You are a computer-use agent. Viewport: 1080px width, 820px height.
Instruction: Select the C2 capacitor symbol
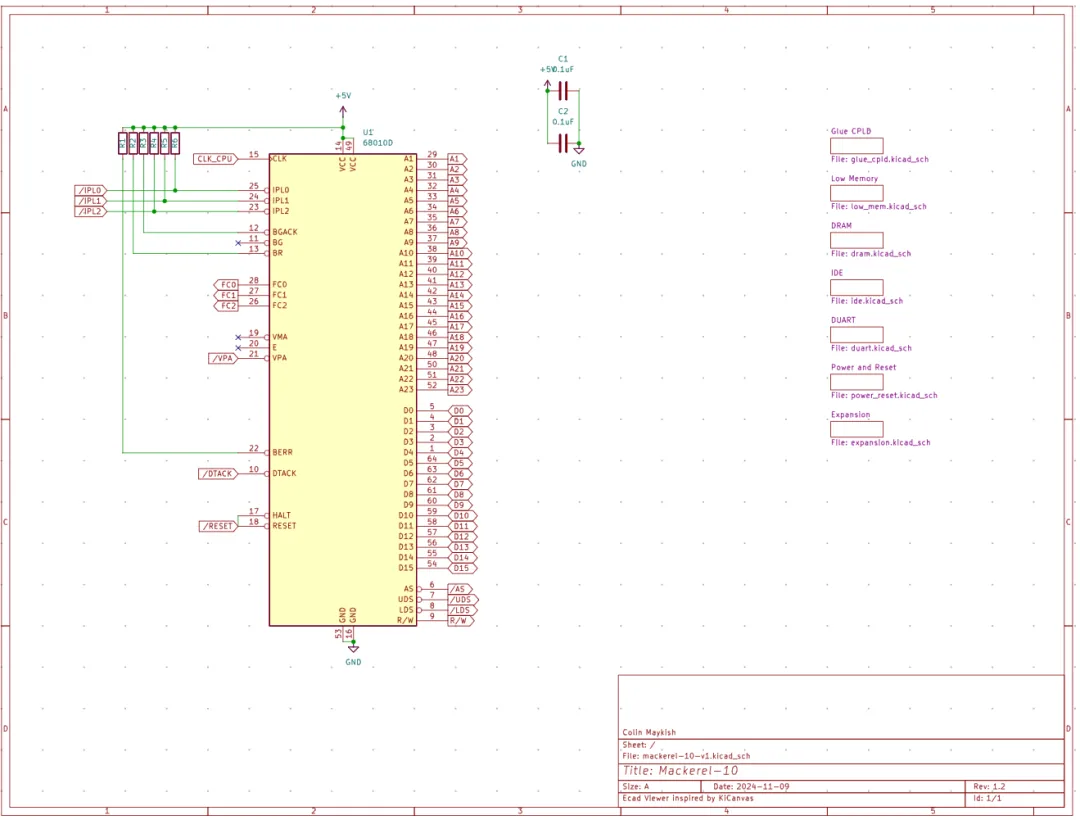pyautogui.click(x=563, y=143)
